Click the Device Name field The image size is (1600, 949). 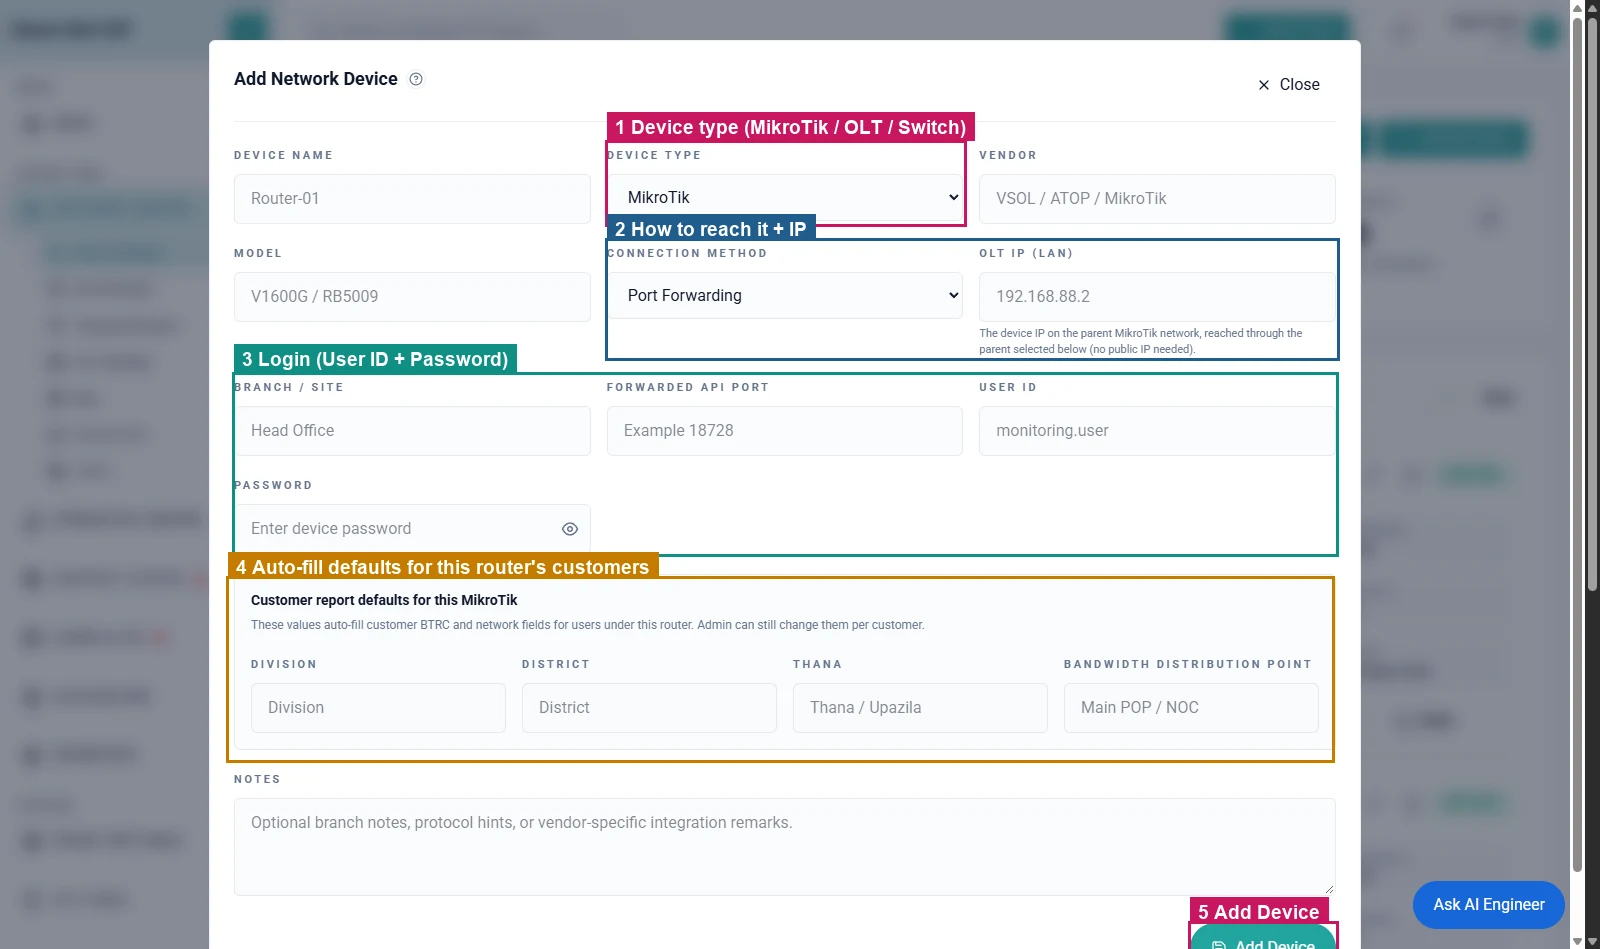pyautogui.click(x=412, y=199)
